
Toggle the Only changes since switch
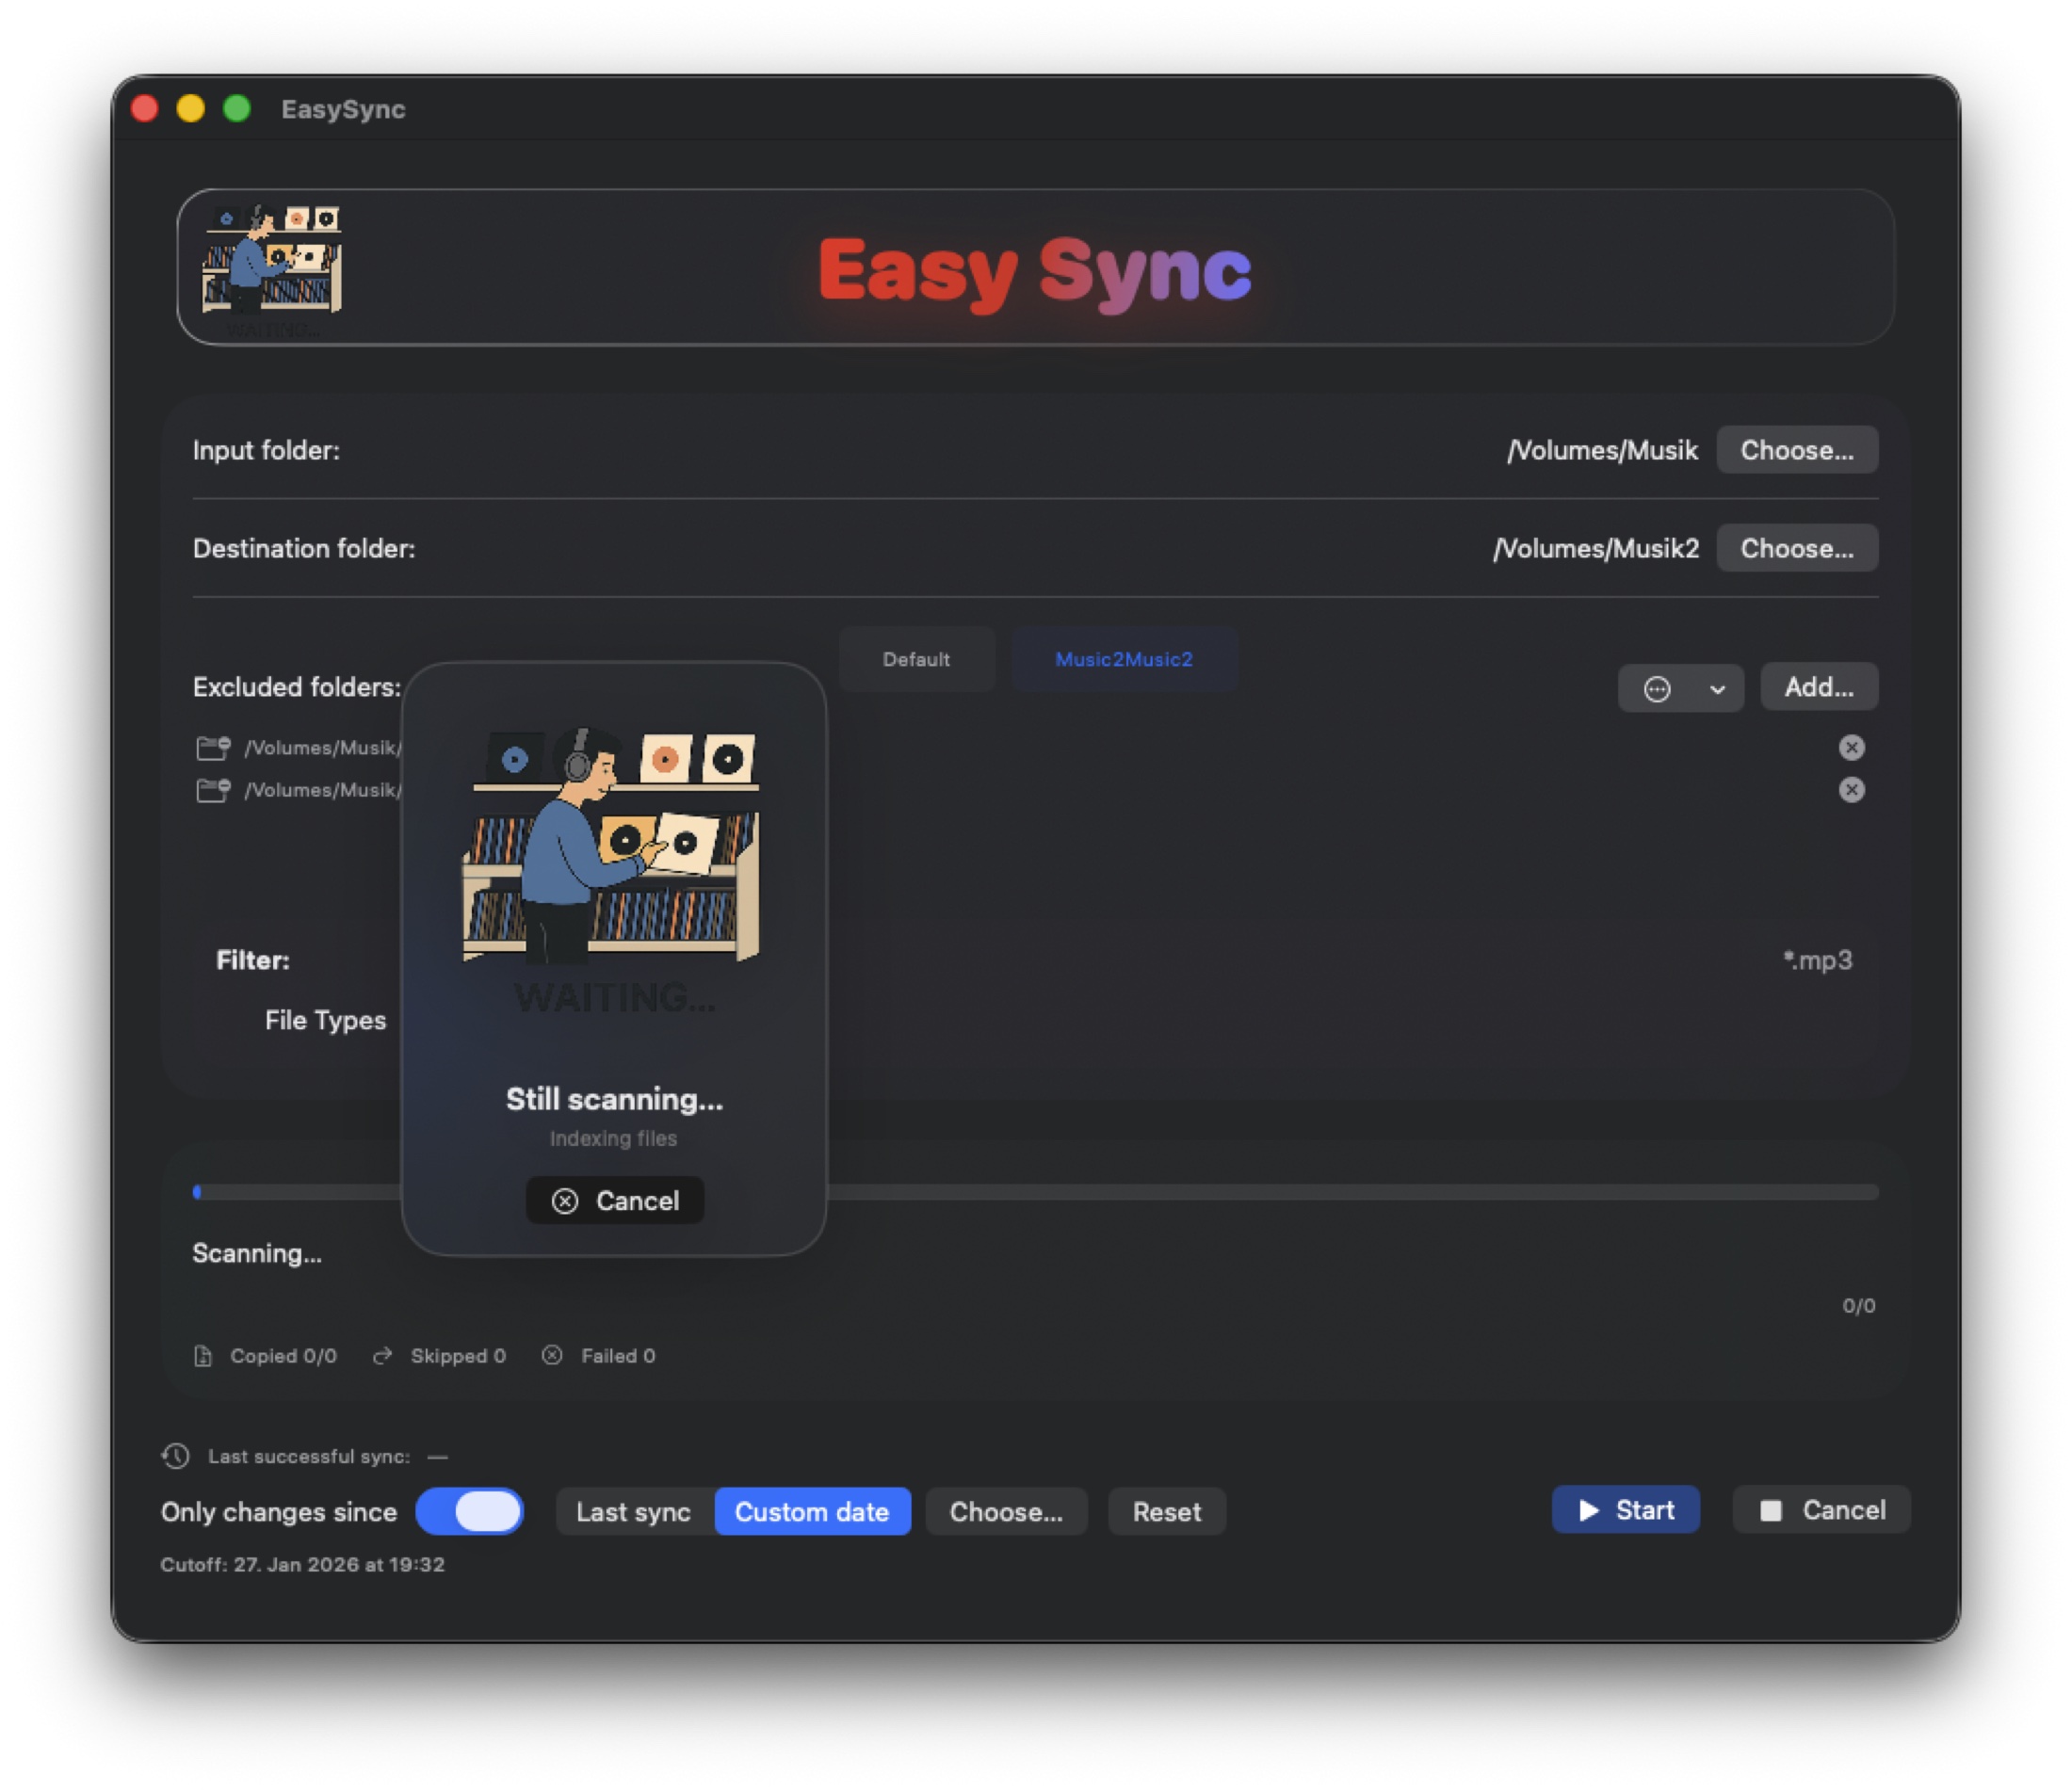coord(469,1511)
